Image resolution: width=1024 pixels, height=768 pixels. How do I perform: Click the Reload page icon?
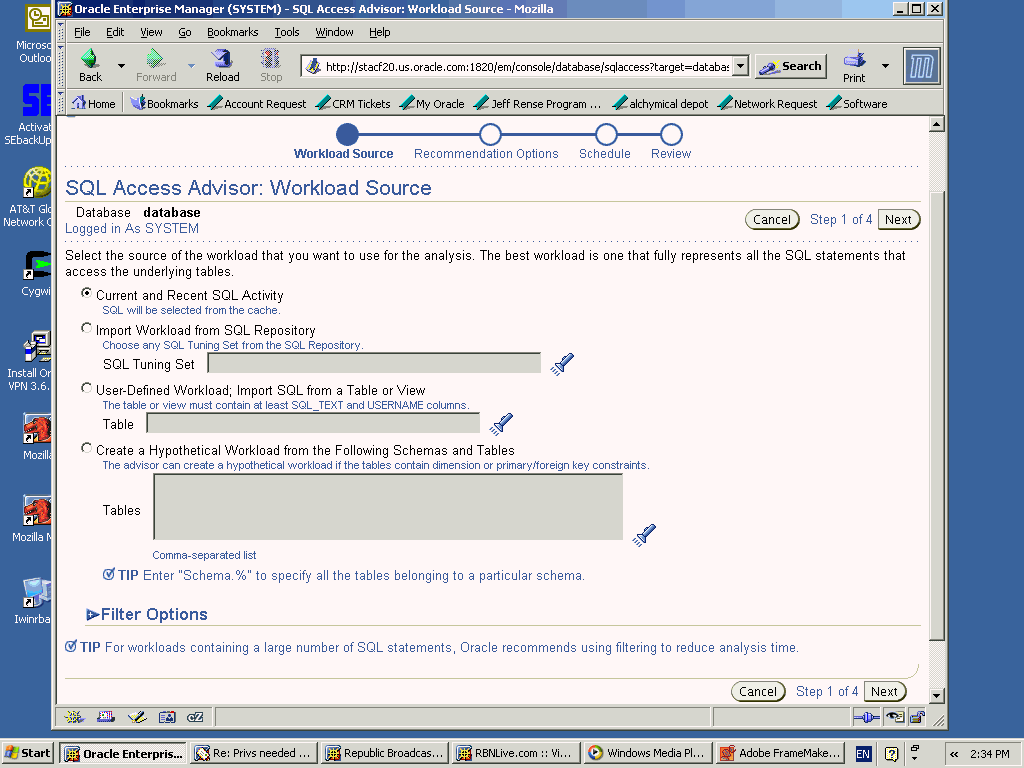pyautogui.click(x=222, y=59)
